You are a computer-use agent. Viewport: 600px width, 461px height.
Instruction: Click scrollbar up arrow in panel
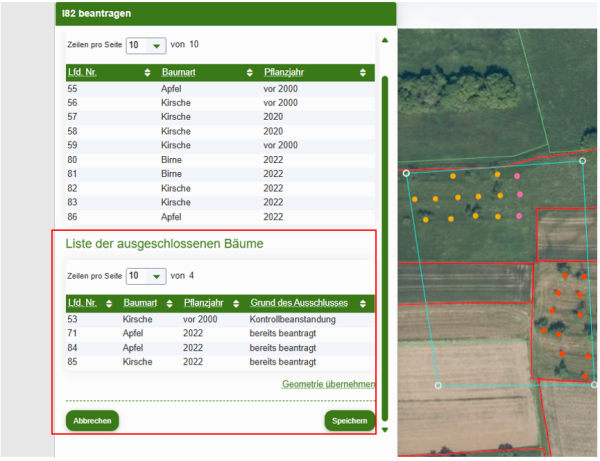point(385,40)
